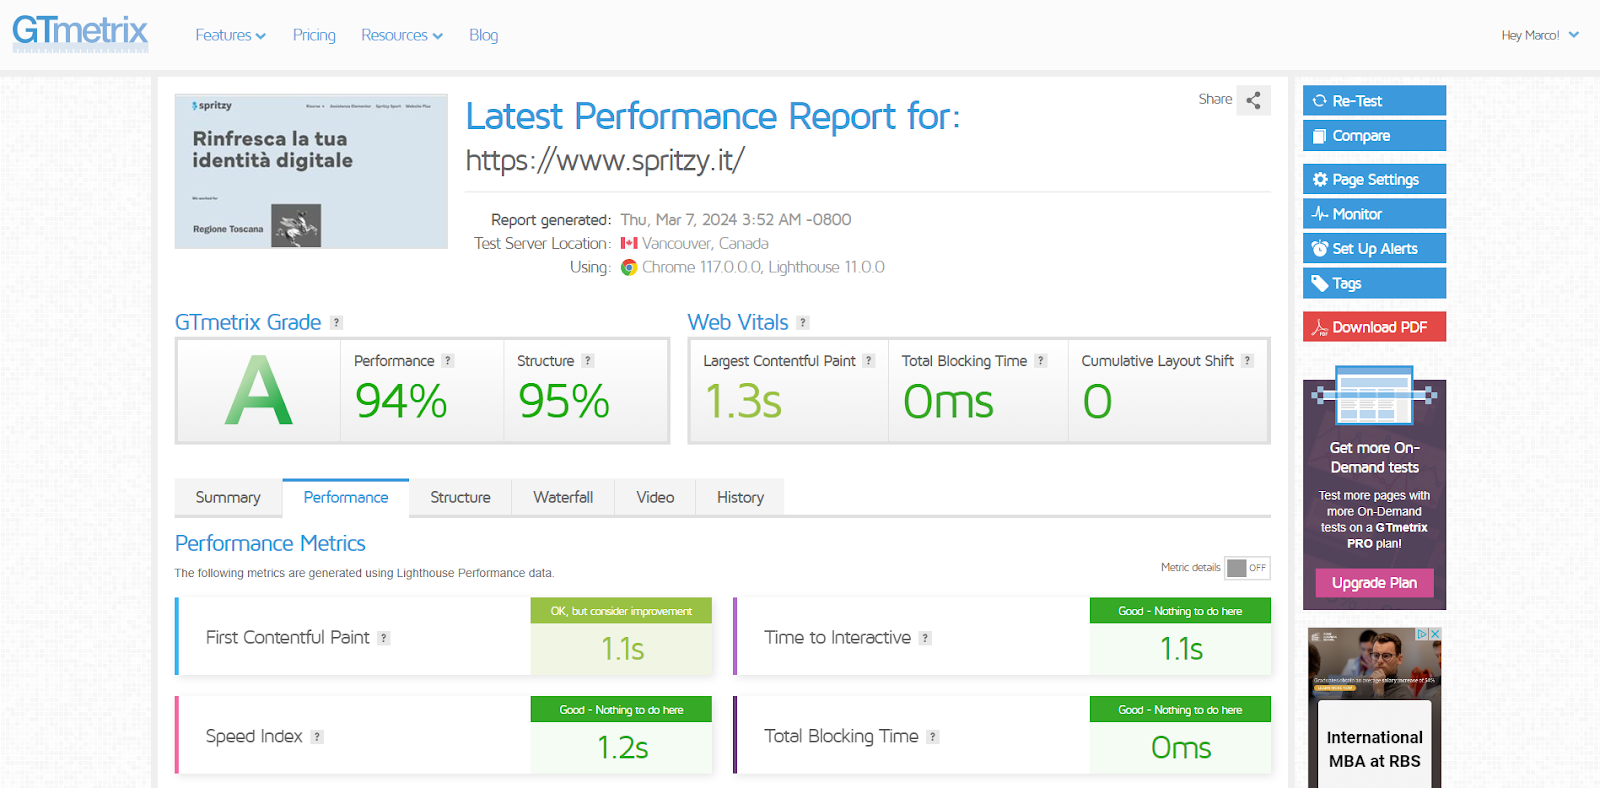Viewport: 1600px width, 788px height.
Task: Click the Upgrade Plan button
Action: tap(1374, 583)
